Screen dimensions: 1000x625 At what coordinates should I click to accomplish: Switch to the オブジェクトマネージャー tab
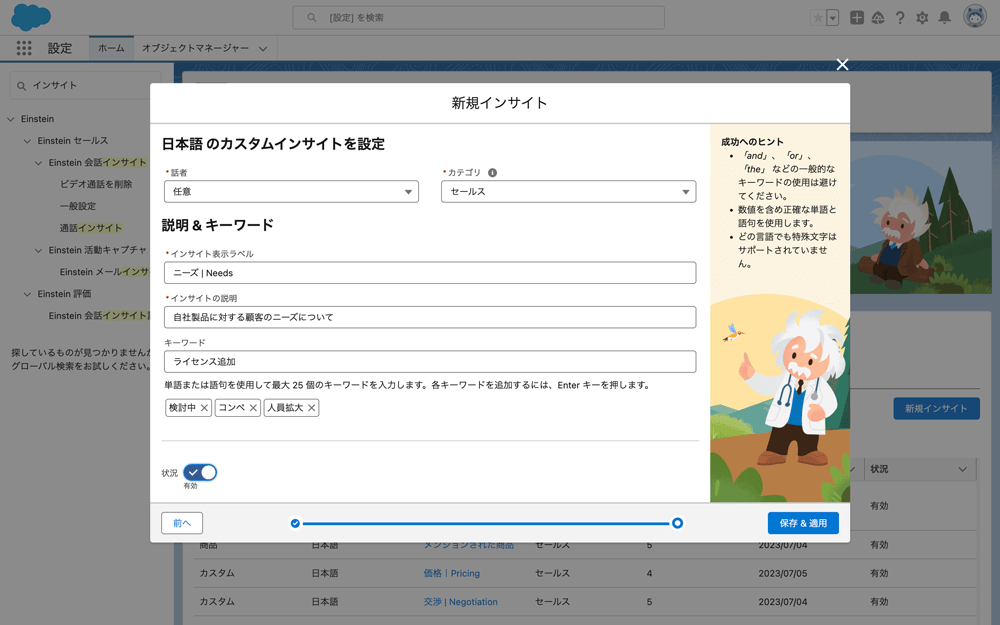tap(195, 48)
